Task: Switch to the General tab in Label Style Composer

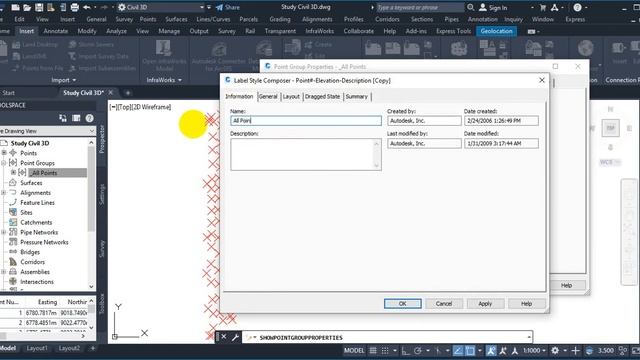Action: click(268, 97)
